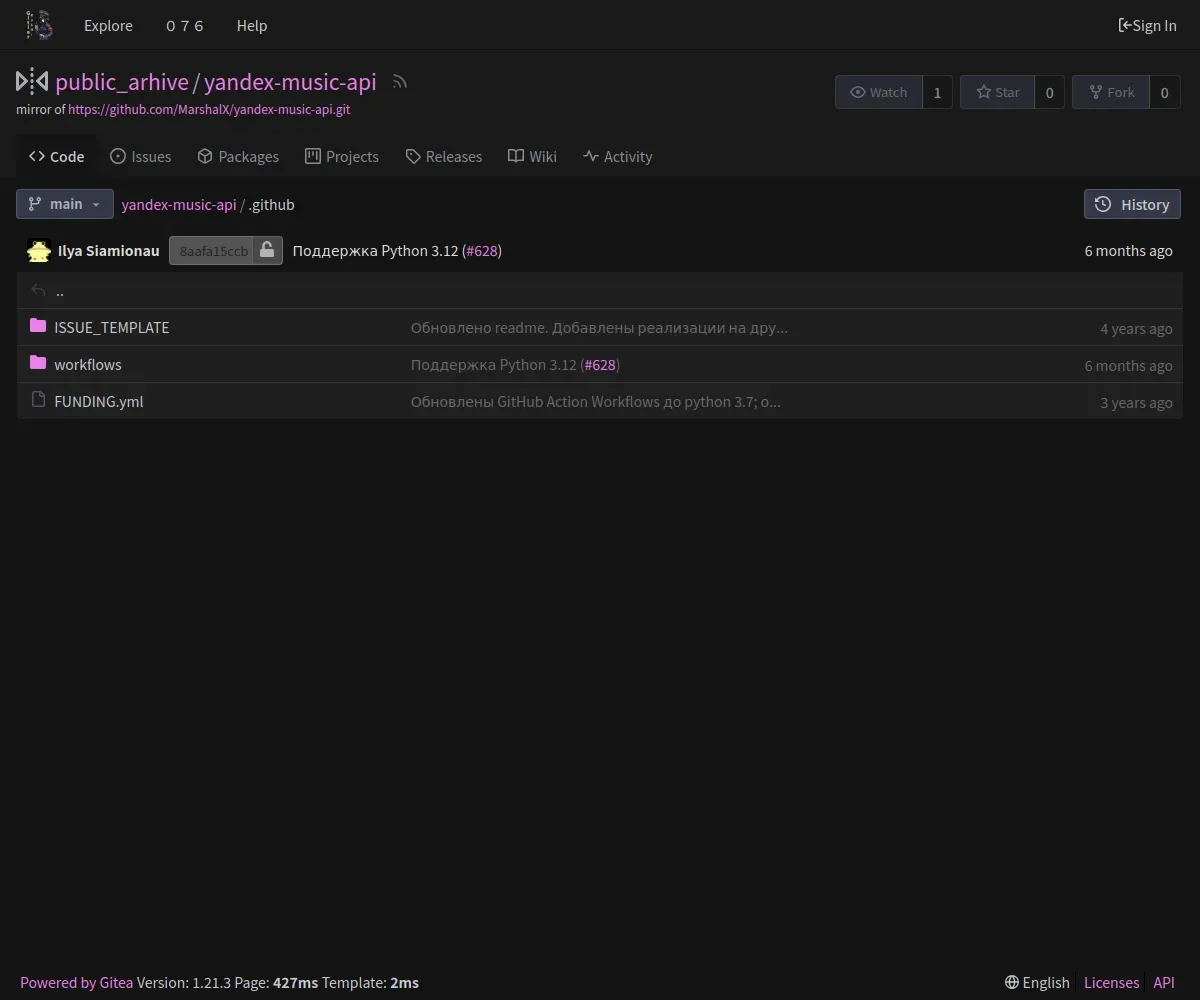
Task: Star this repository
Action: 998,92
